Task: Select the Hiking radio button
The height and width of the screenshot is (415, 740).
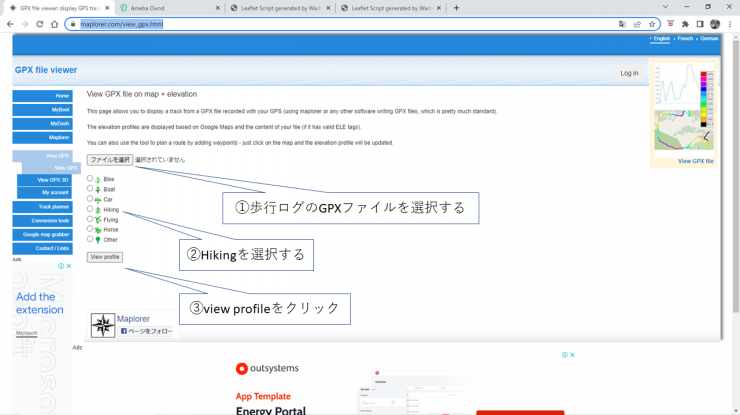Action: [90, 209]
